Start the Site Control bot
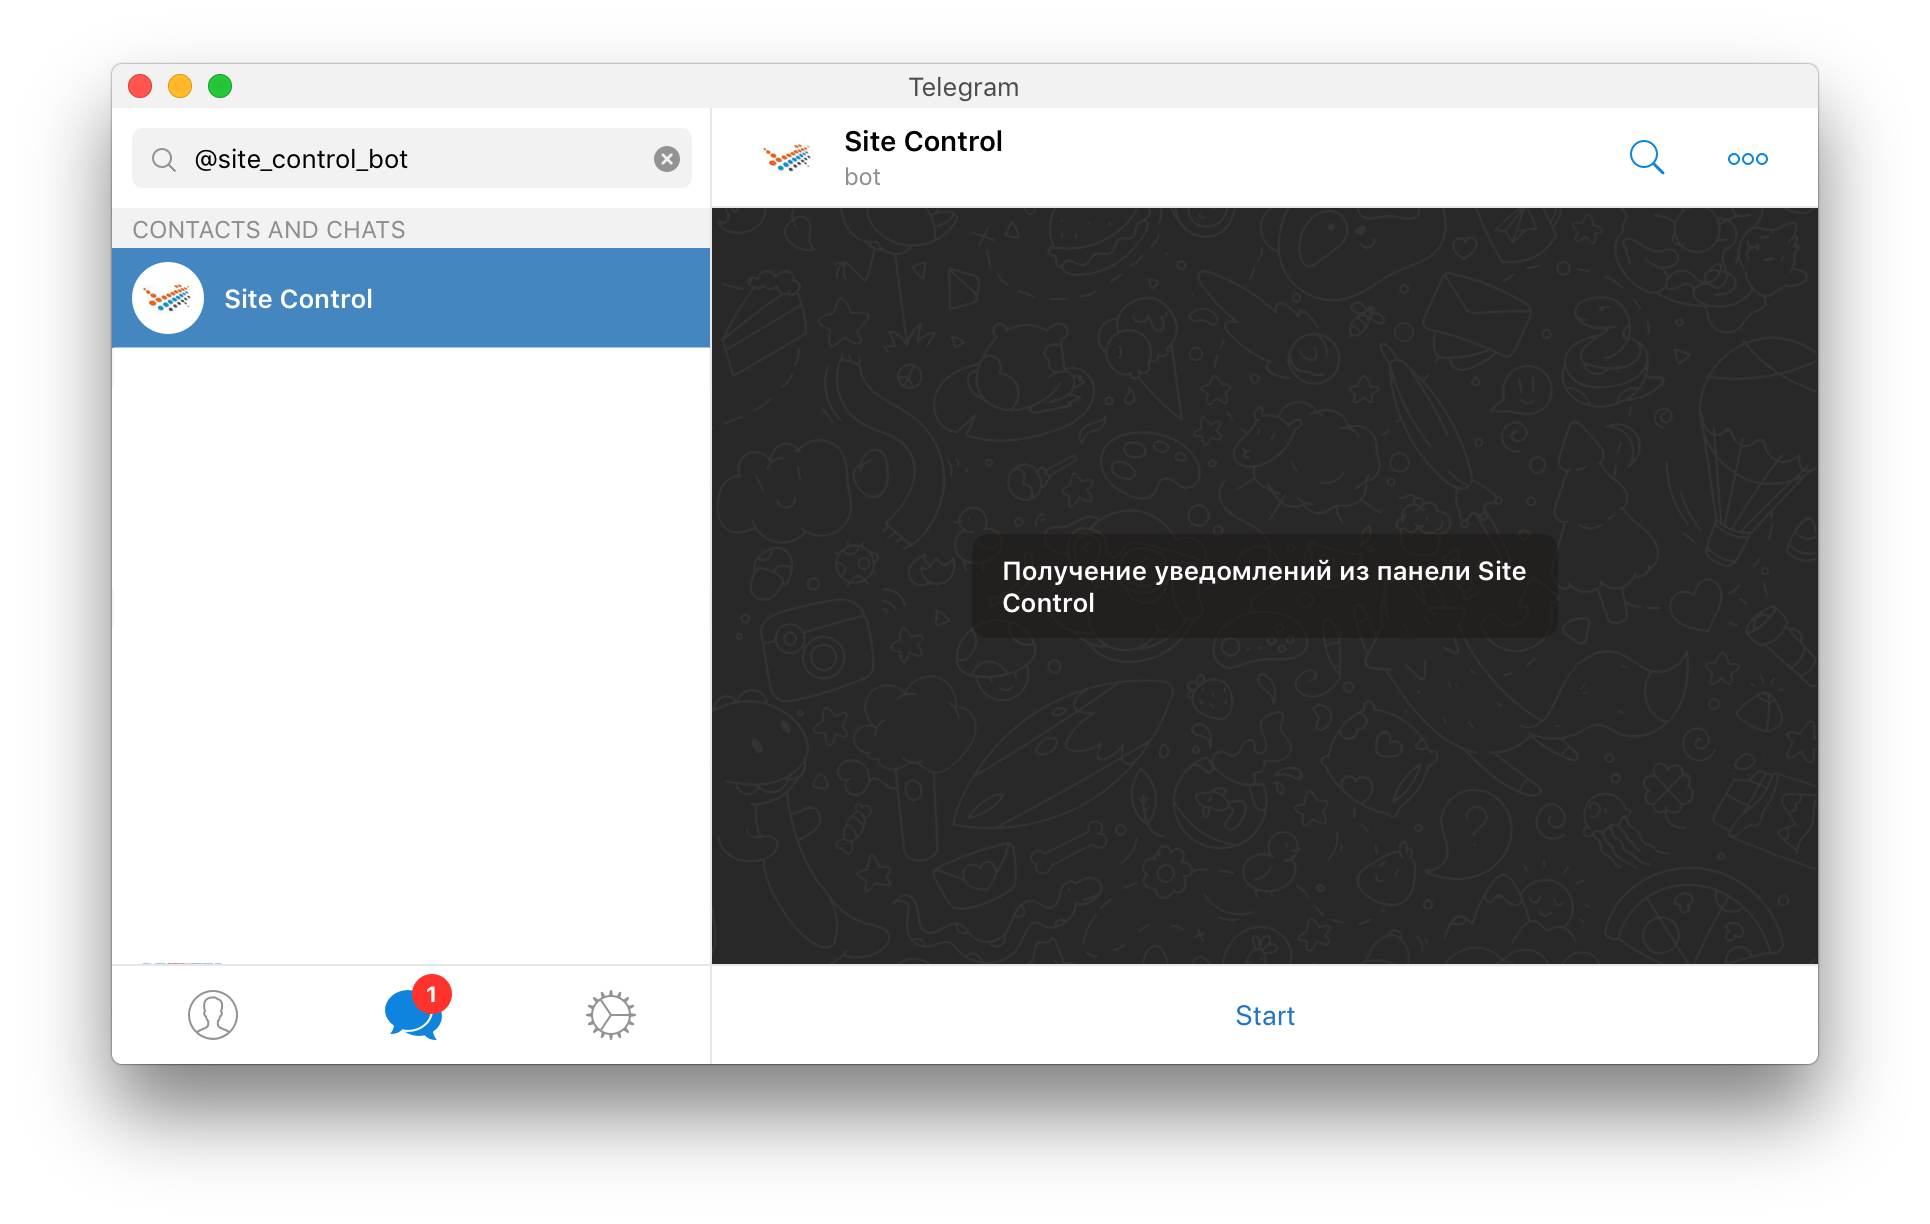This screenshot has width=1930, height=1224. tap(1264, 1016)
